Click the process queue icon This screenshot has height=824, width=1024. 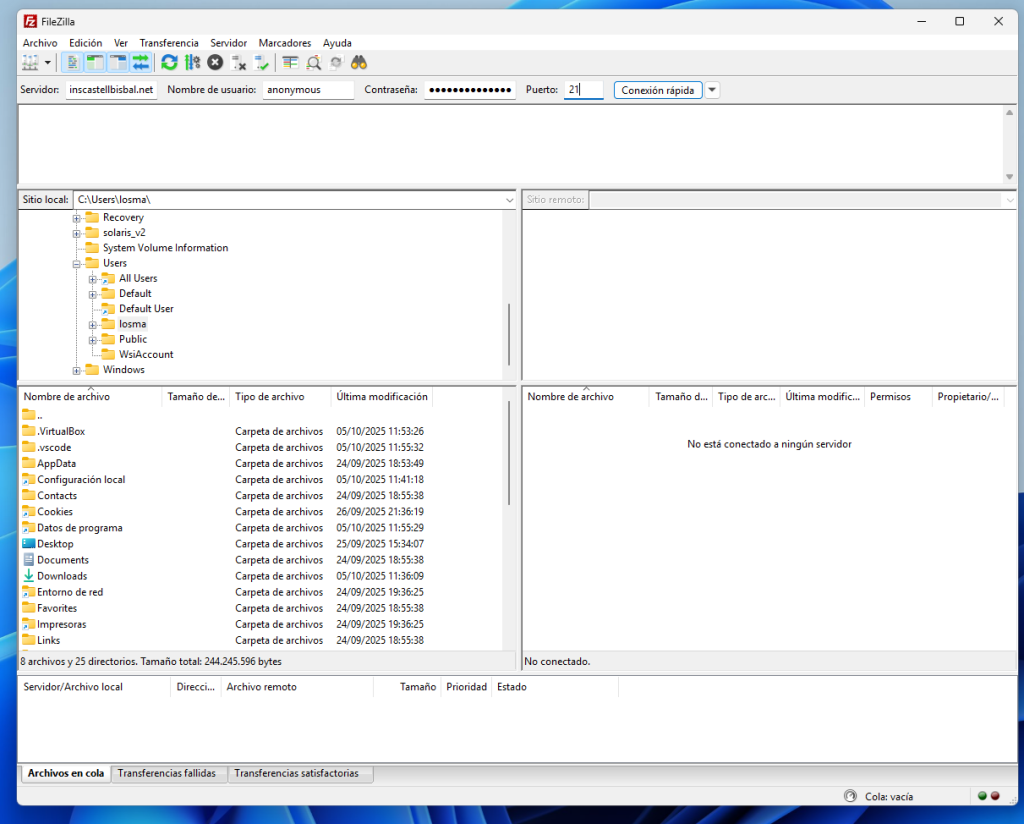(x=192, y=63)
